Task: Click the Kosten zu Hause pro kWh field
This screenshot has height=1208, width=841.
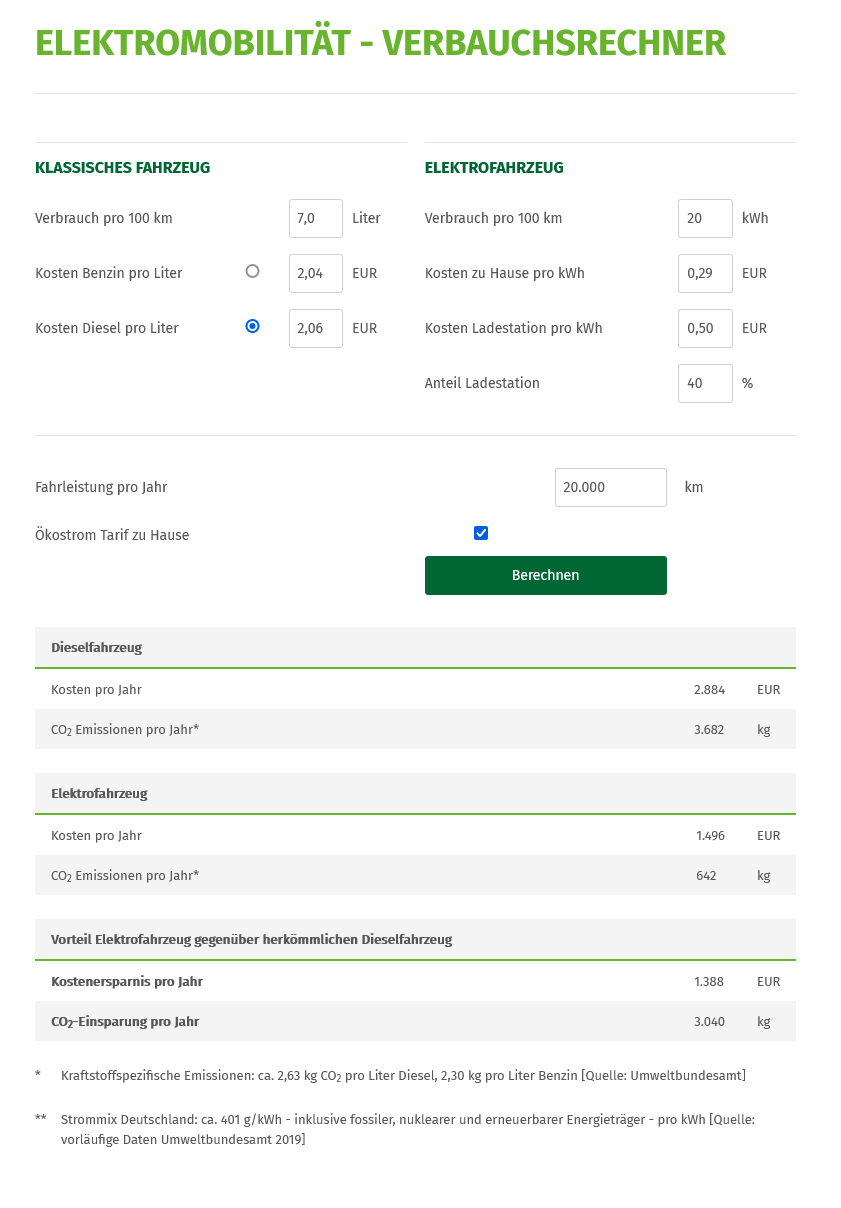Action: (704, 273)
